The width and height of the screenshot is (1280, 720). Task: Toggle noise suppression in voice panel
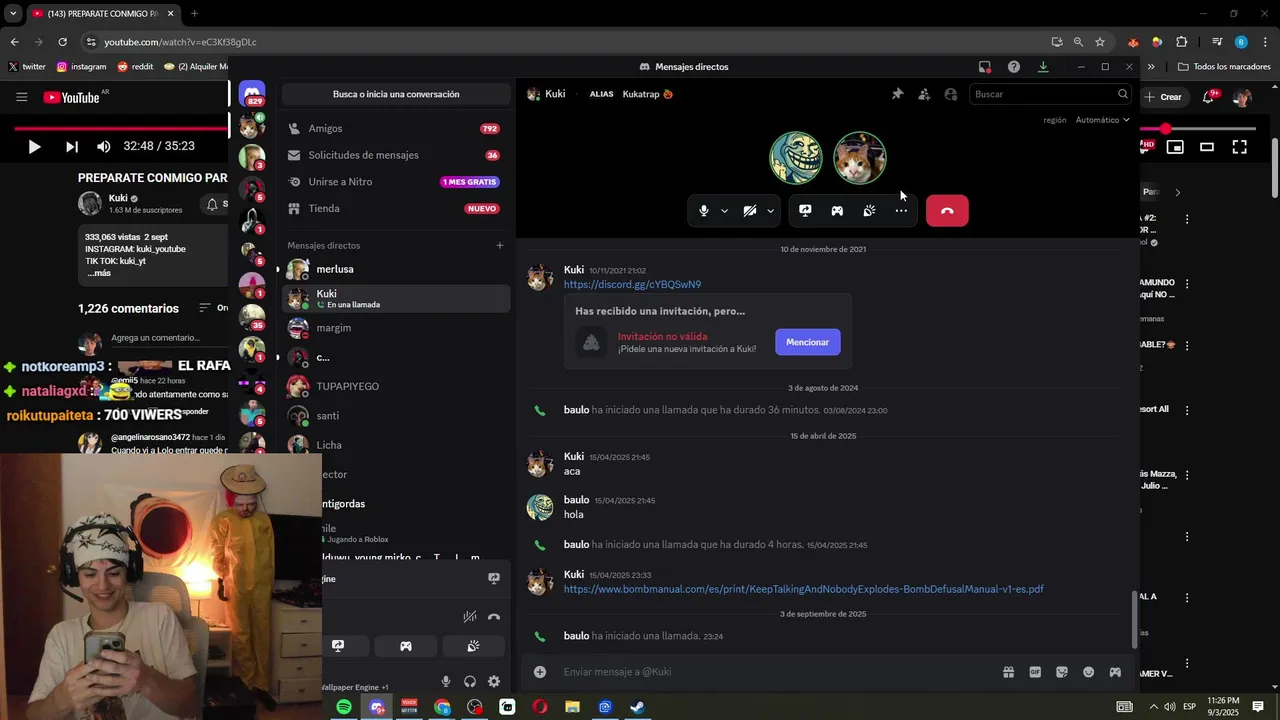(x=470, y=617)
